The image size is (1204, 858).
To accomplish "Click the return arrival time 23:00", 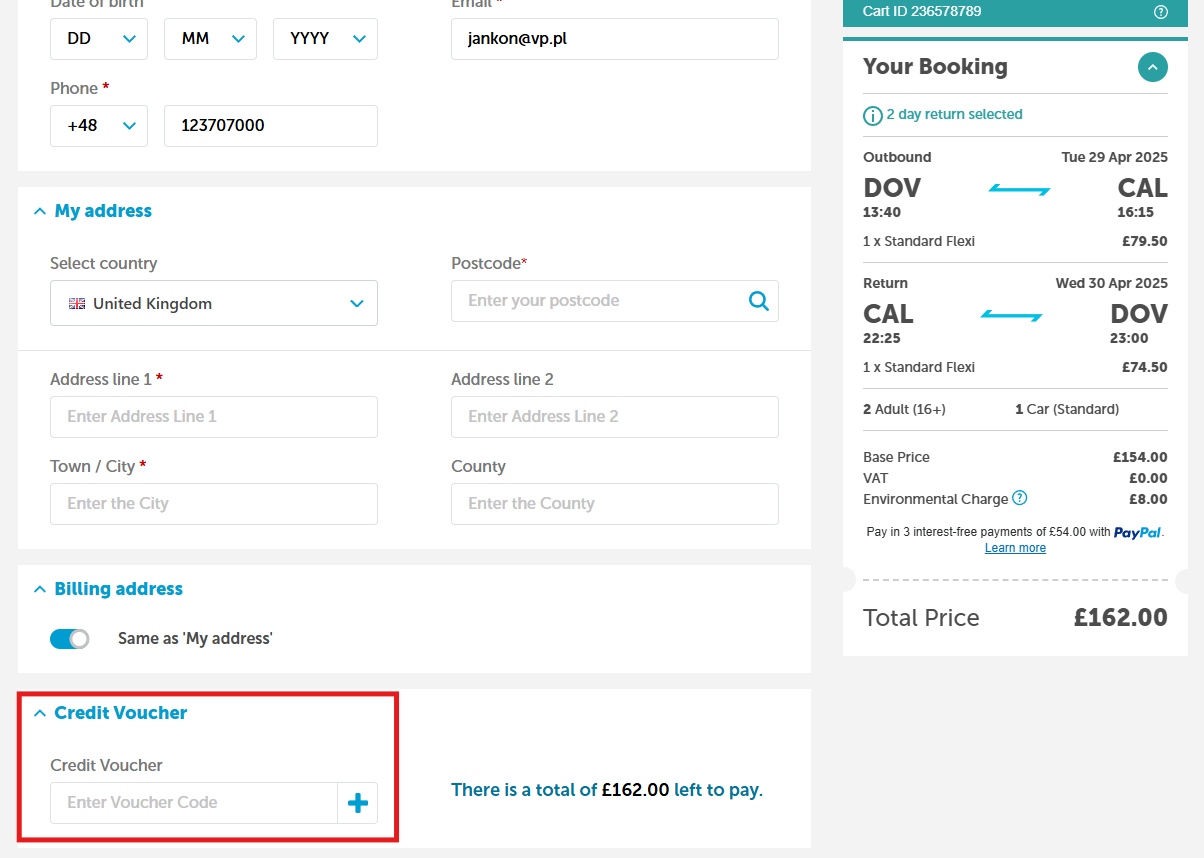I will point(1129,338).
